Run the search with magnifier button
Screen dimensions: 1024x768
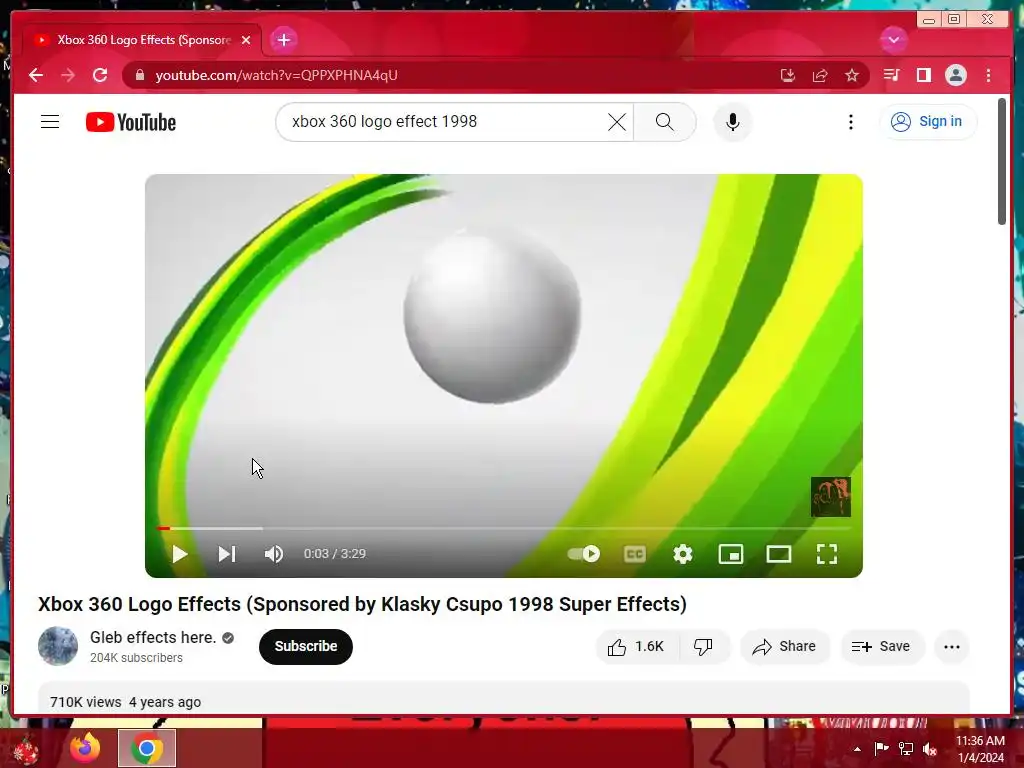pos(664,121)
